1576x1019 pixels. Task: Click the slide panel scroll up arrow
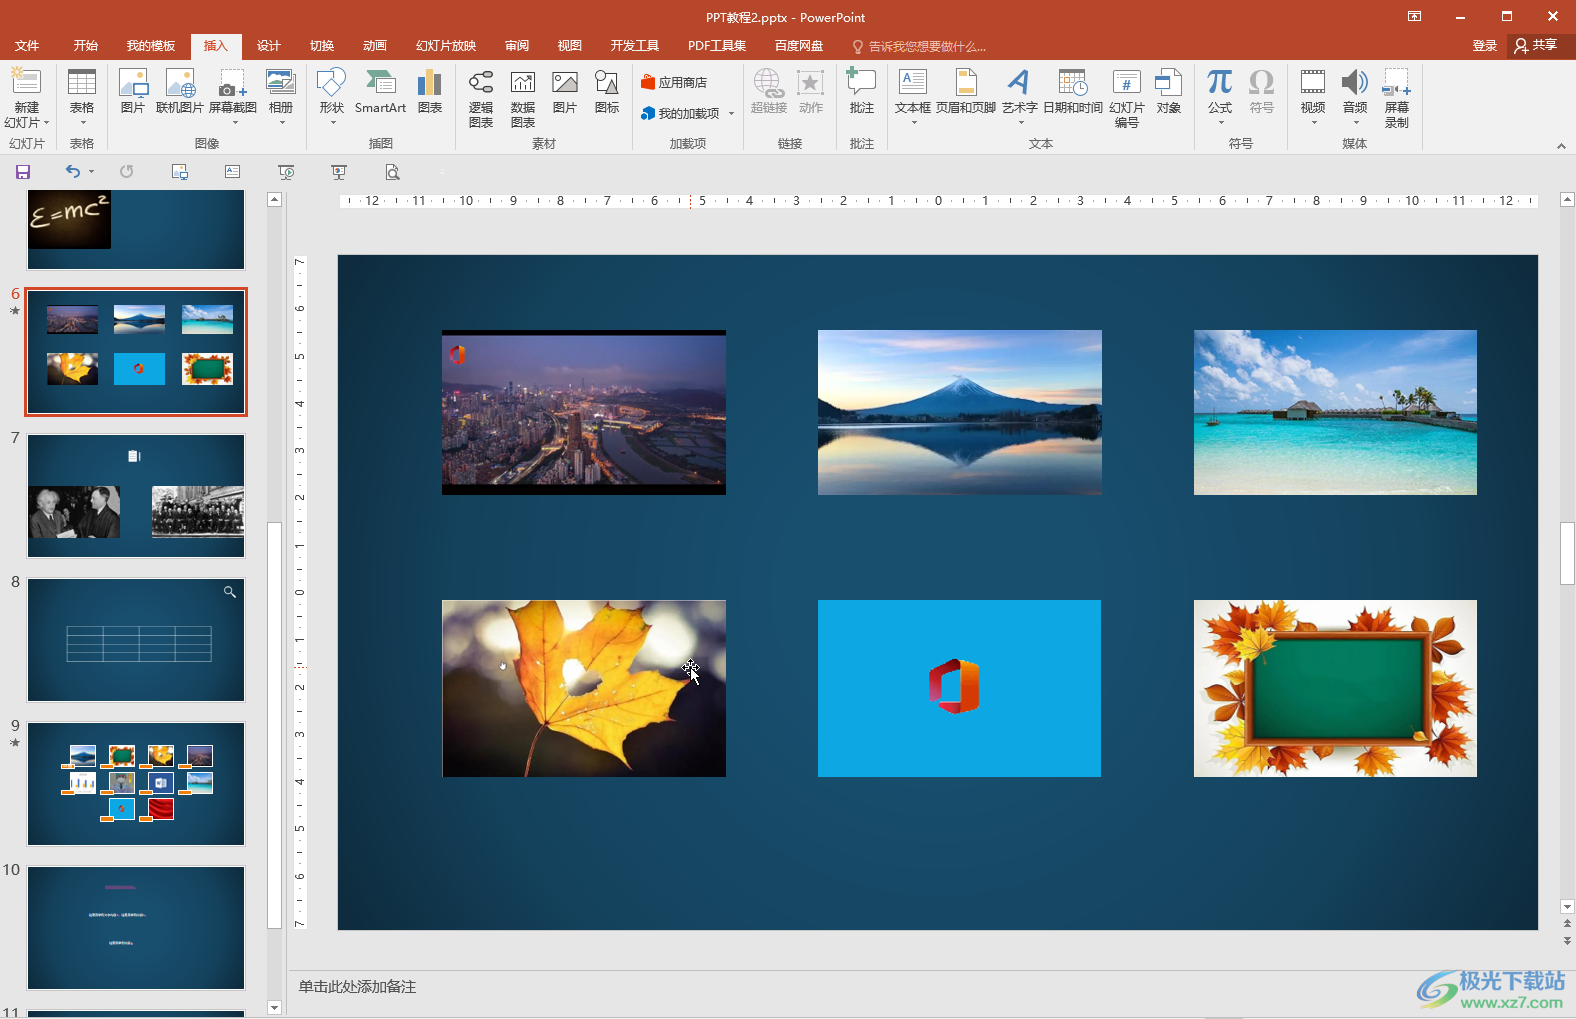point(275,200)
